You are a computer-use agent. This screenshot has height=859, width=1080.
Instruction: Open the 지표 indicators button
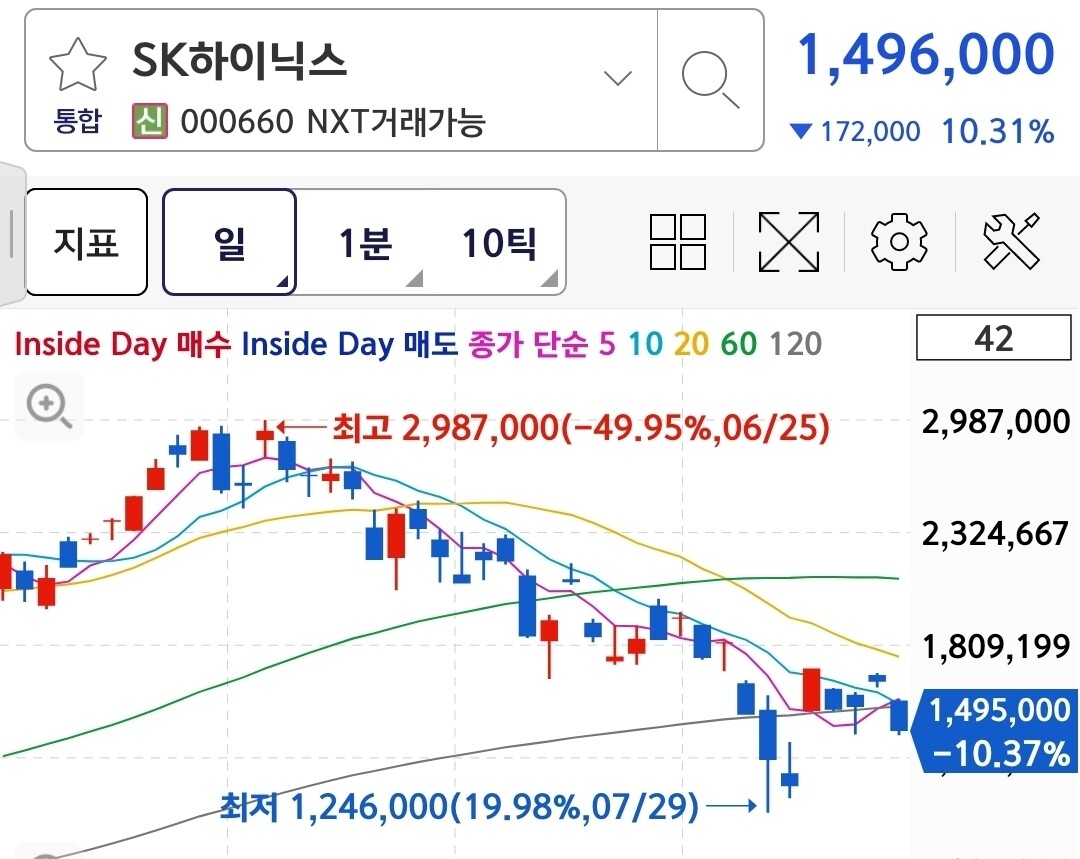pyautogui.click(x=87, y=242)
